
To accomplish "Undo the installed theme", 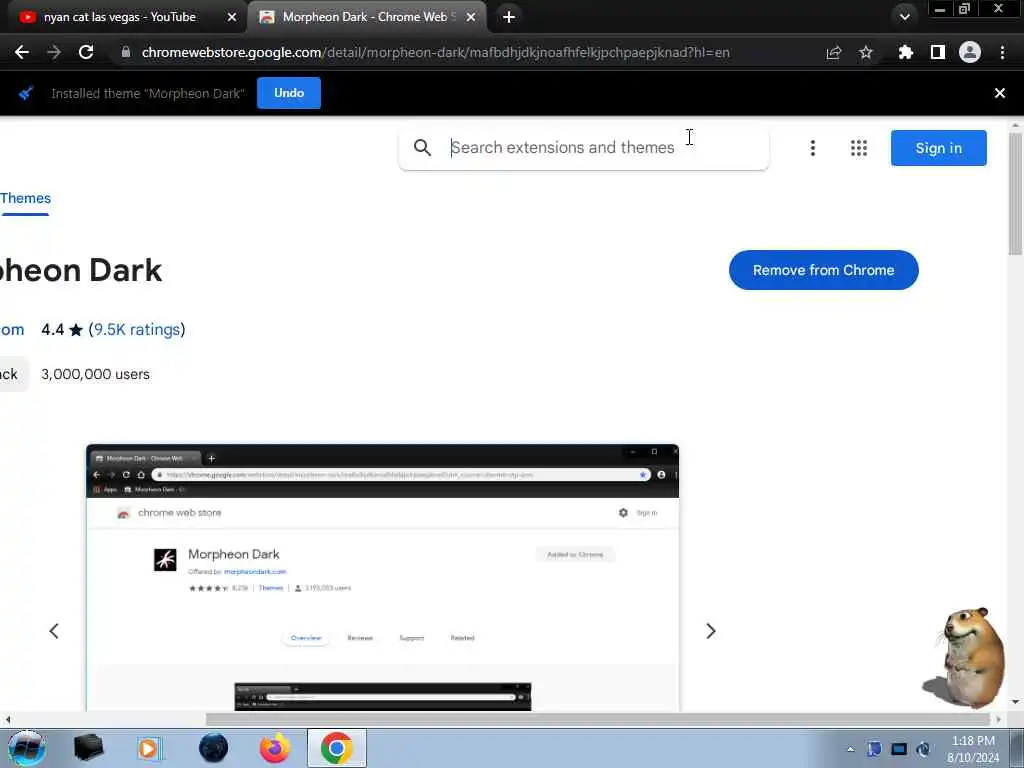I will click(x=289, y=93).
